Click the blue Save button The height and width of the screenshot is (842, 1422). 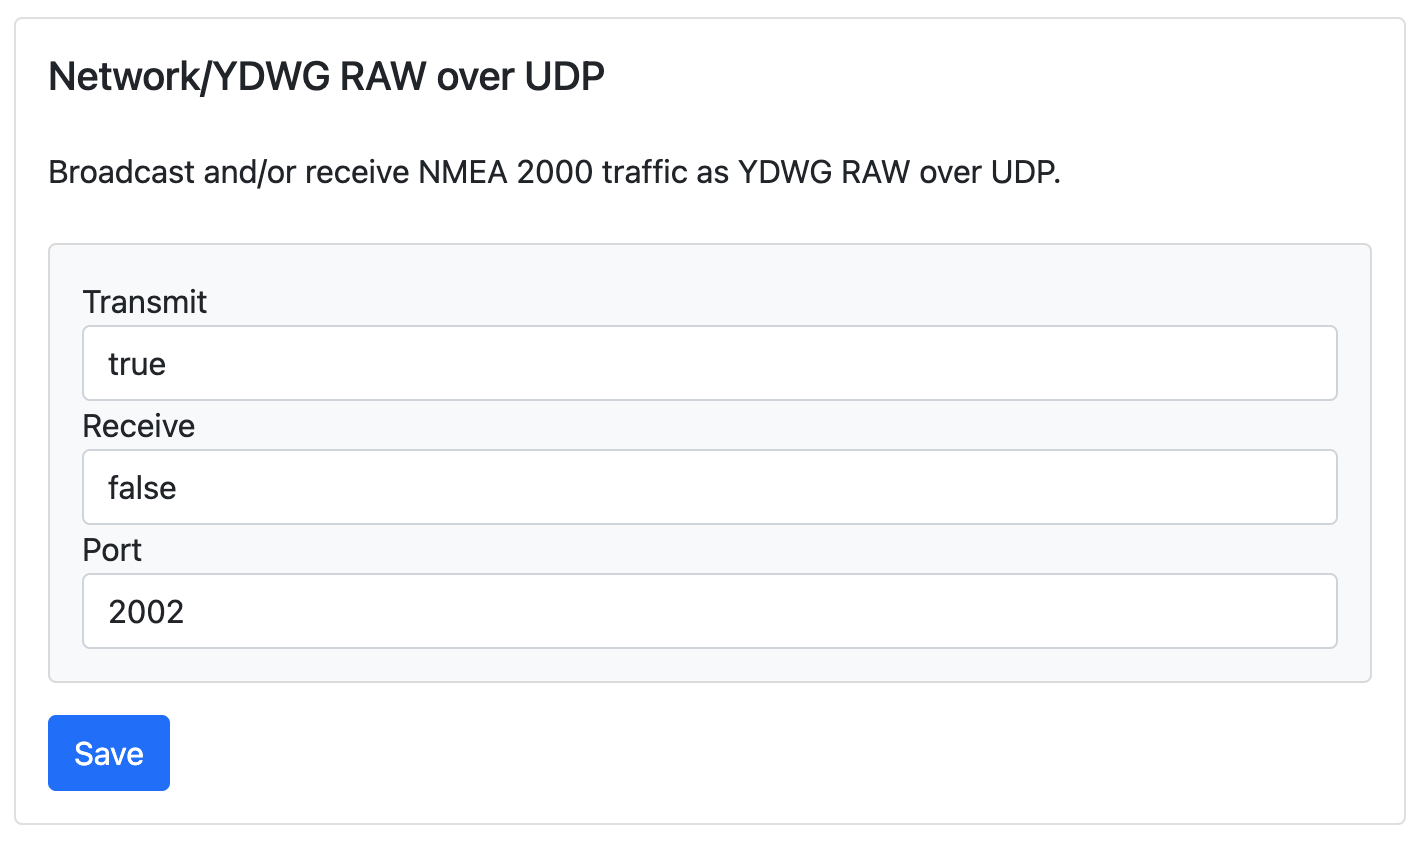click(x=109, y=753)
